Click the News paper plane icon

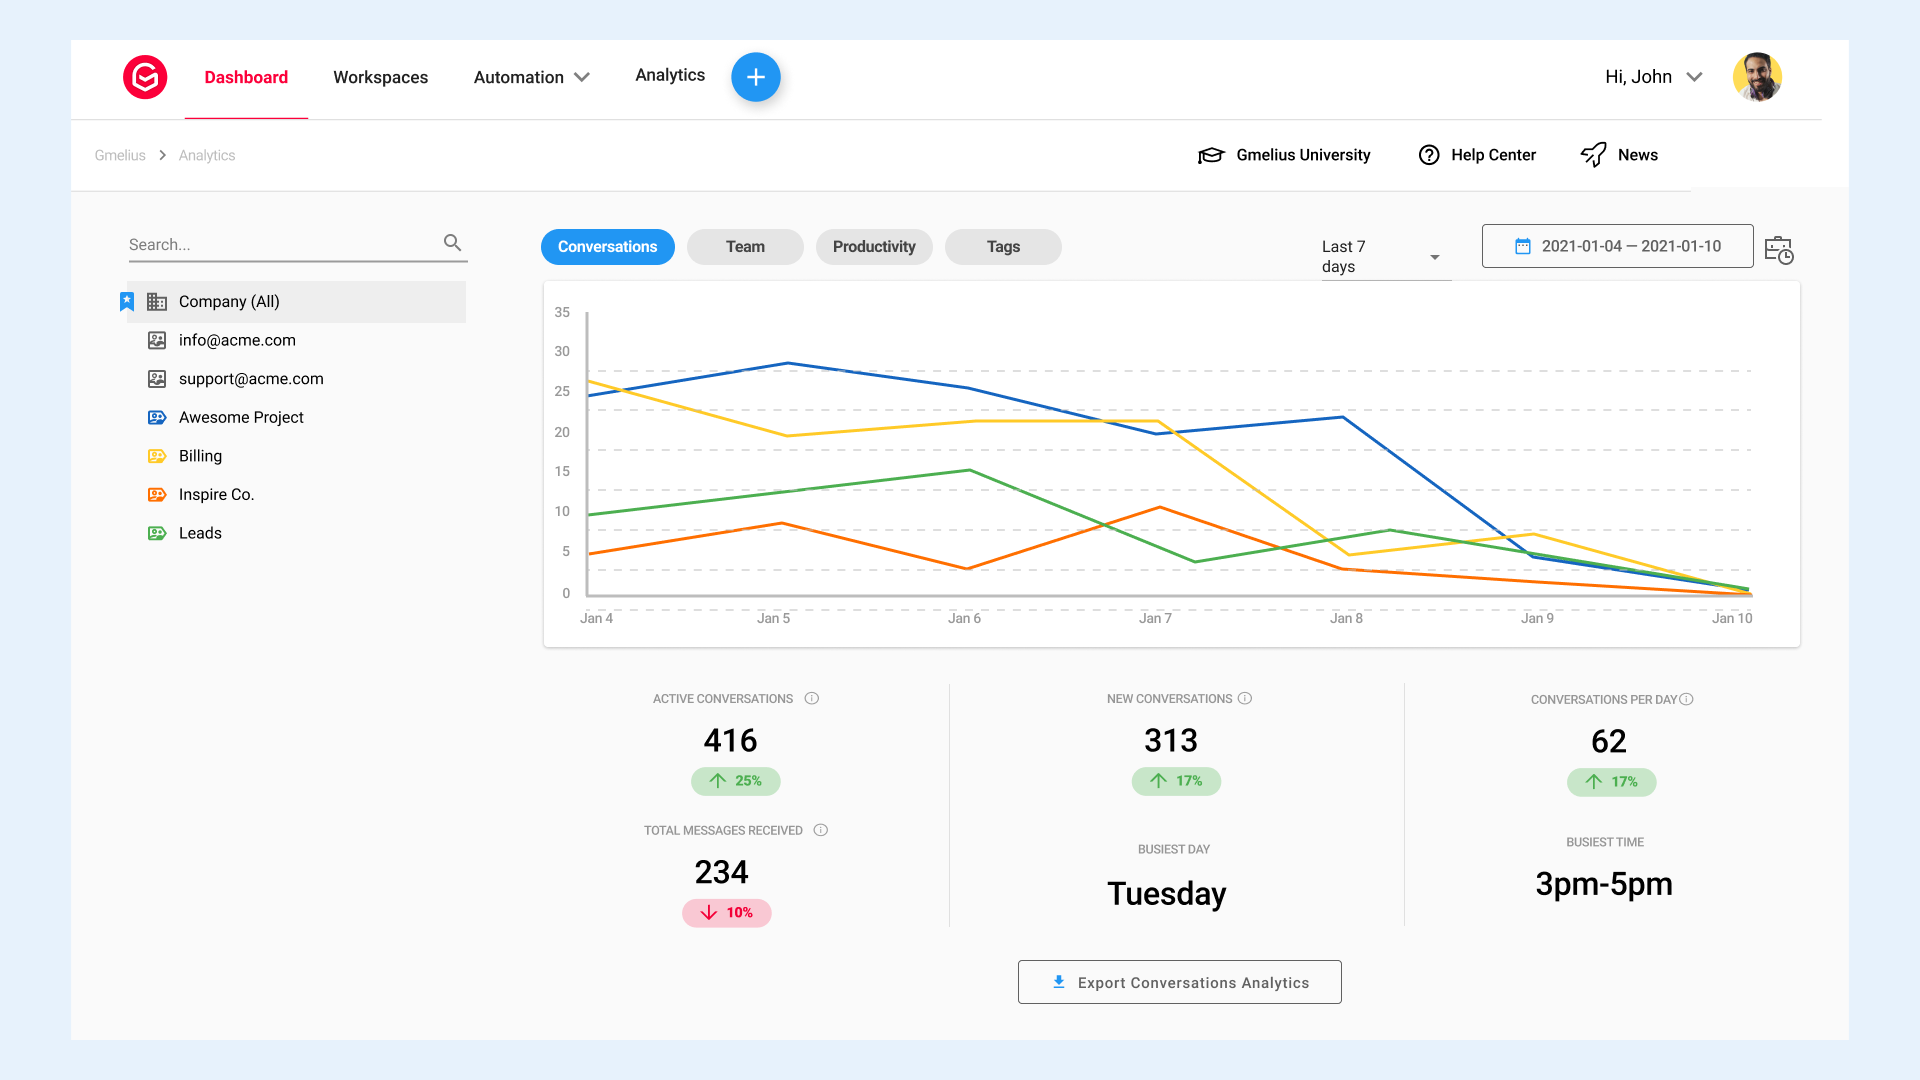1593,155
